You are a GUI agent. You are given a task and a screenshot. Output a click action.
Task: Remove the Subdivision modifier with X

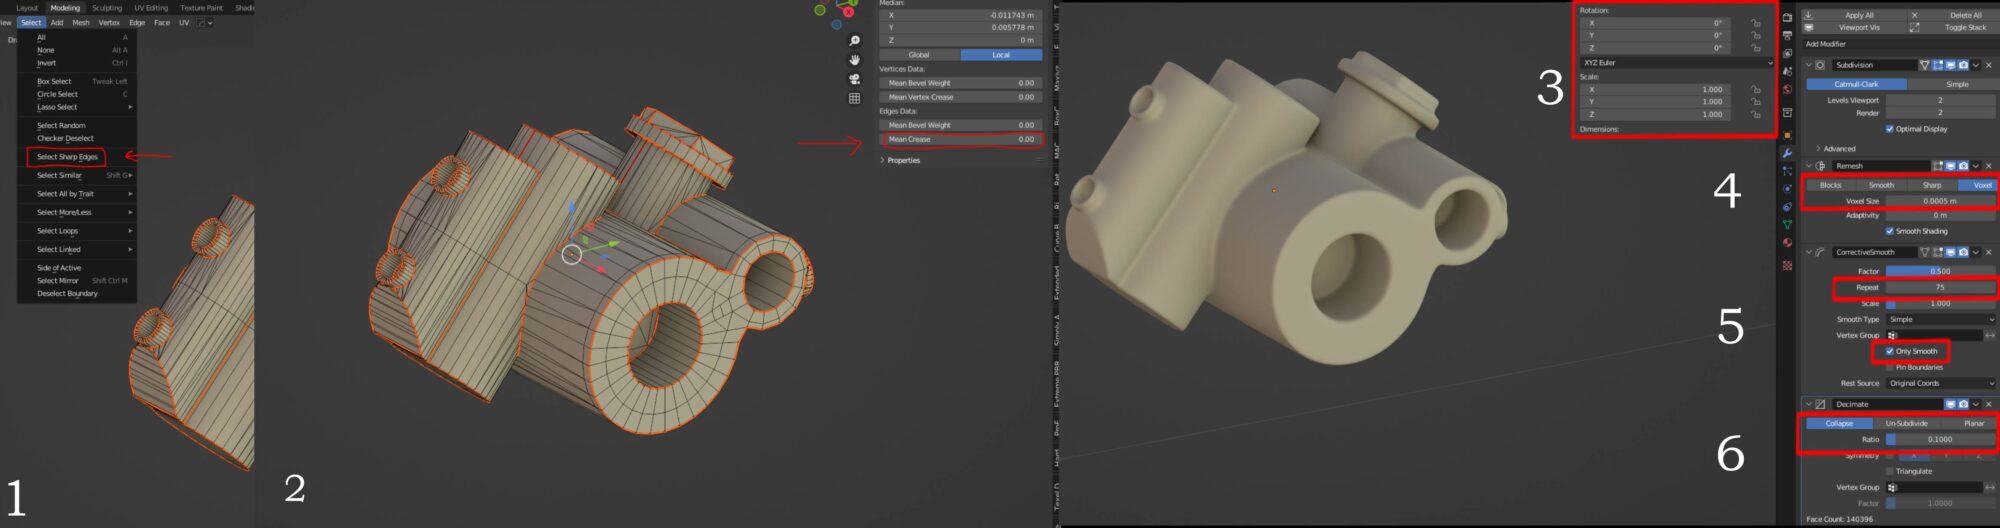click(1989, 65)
